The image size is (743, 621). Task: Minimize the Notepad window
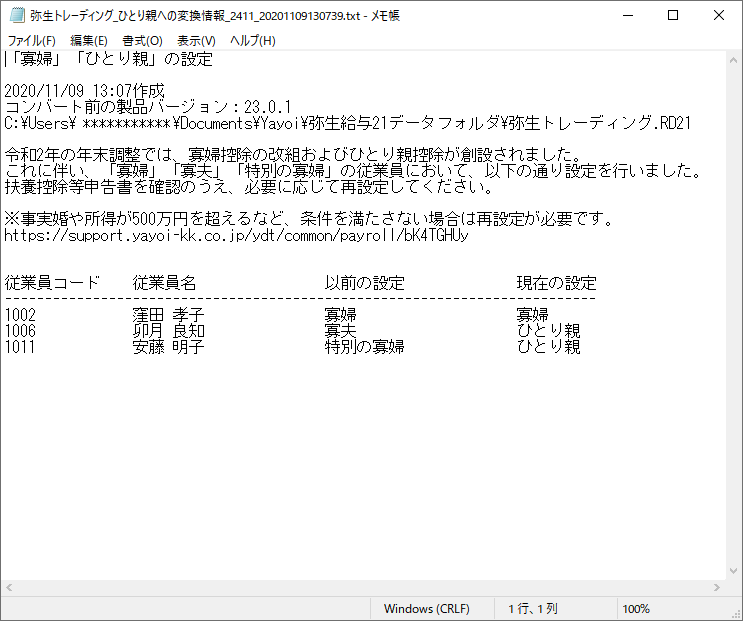coord(628,16)
